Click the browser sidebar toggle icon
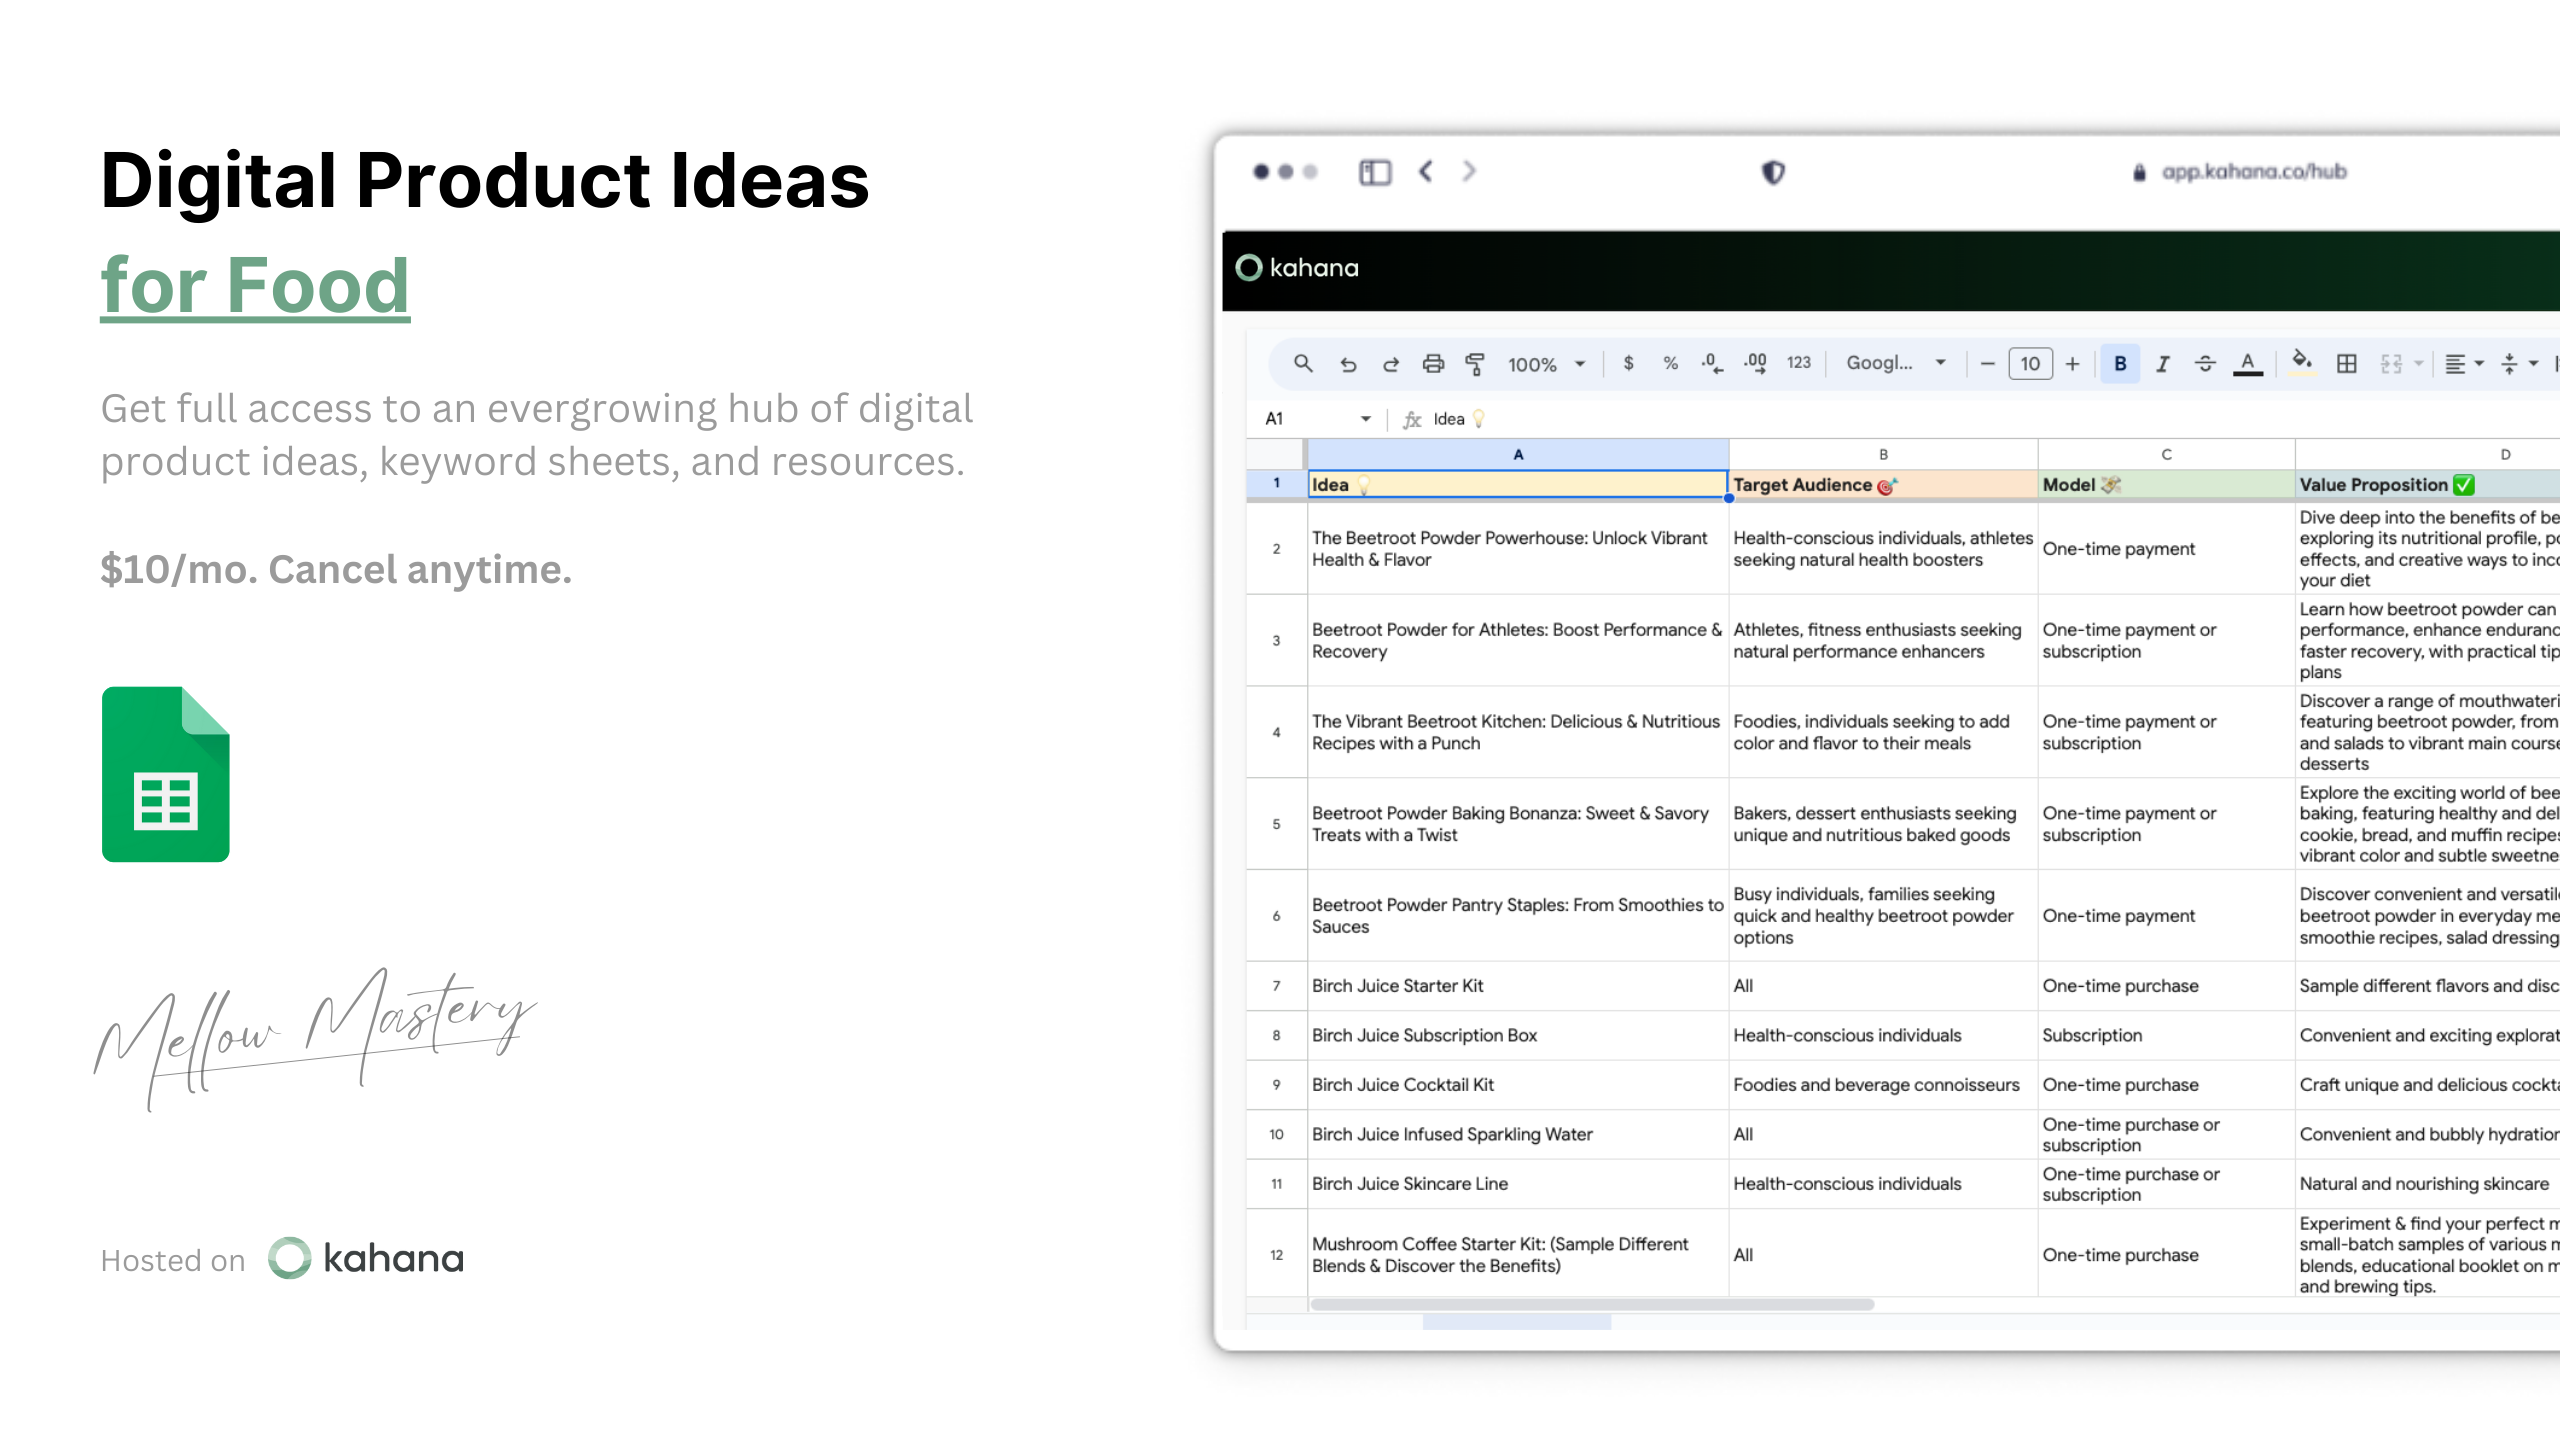 click(1375, 172)
